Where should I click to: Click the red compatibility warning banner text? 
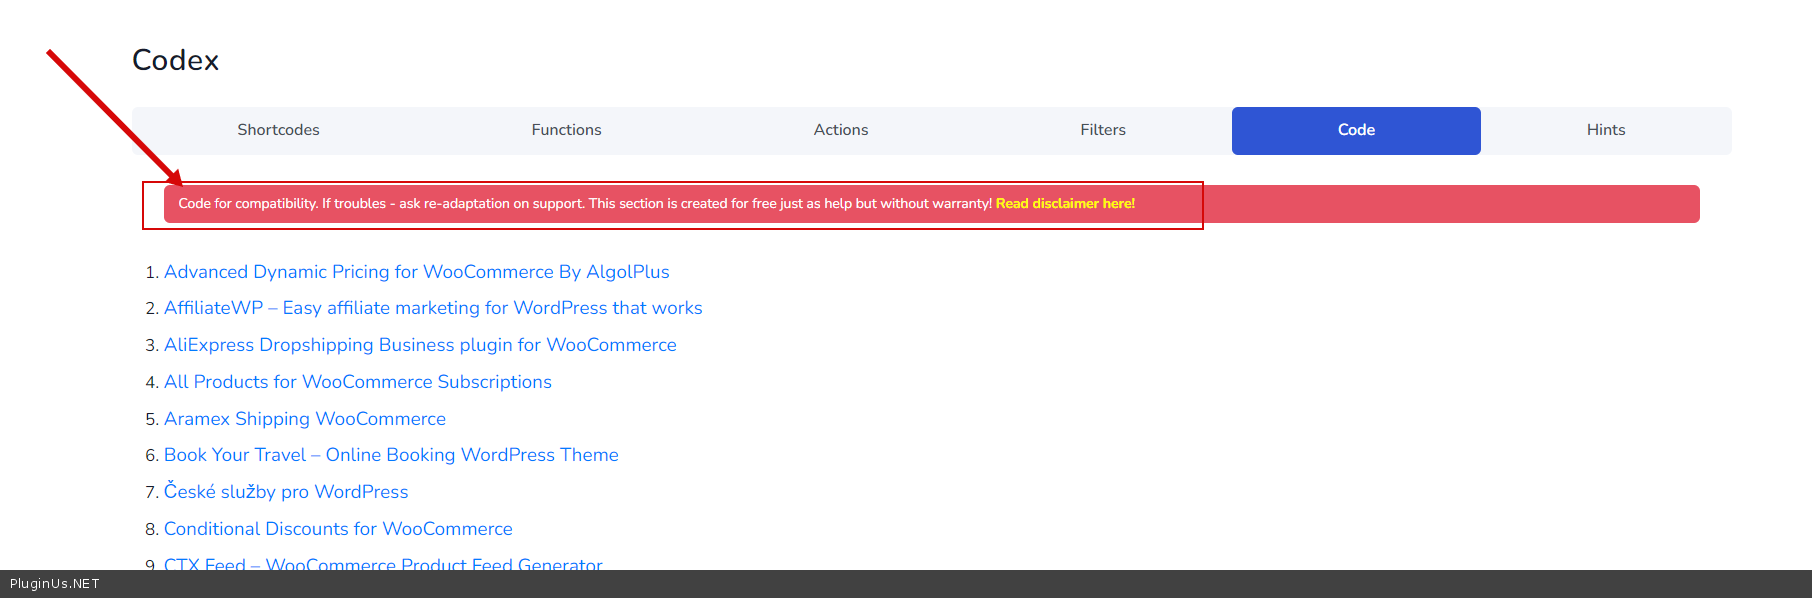pyautogui.click(x=584, y=204)
